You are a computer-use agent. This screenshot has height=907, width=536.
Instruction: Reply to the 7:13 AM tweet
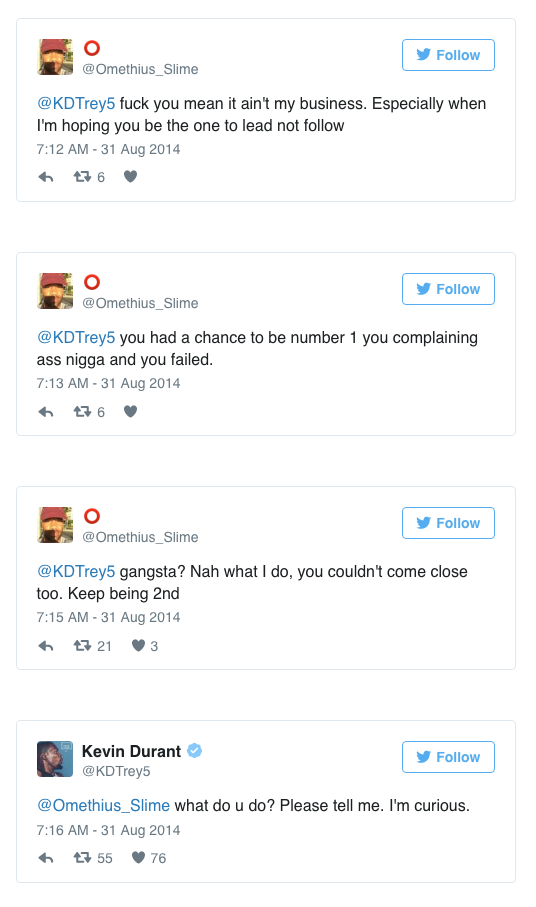[46, 412]
